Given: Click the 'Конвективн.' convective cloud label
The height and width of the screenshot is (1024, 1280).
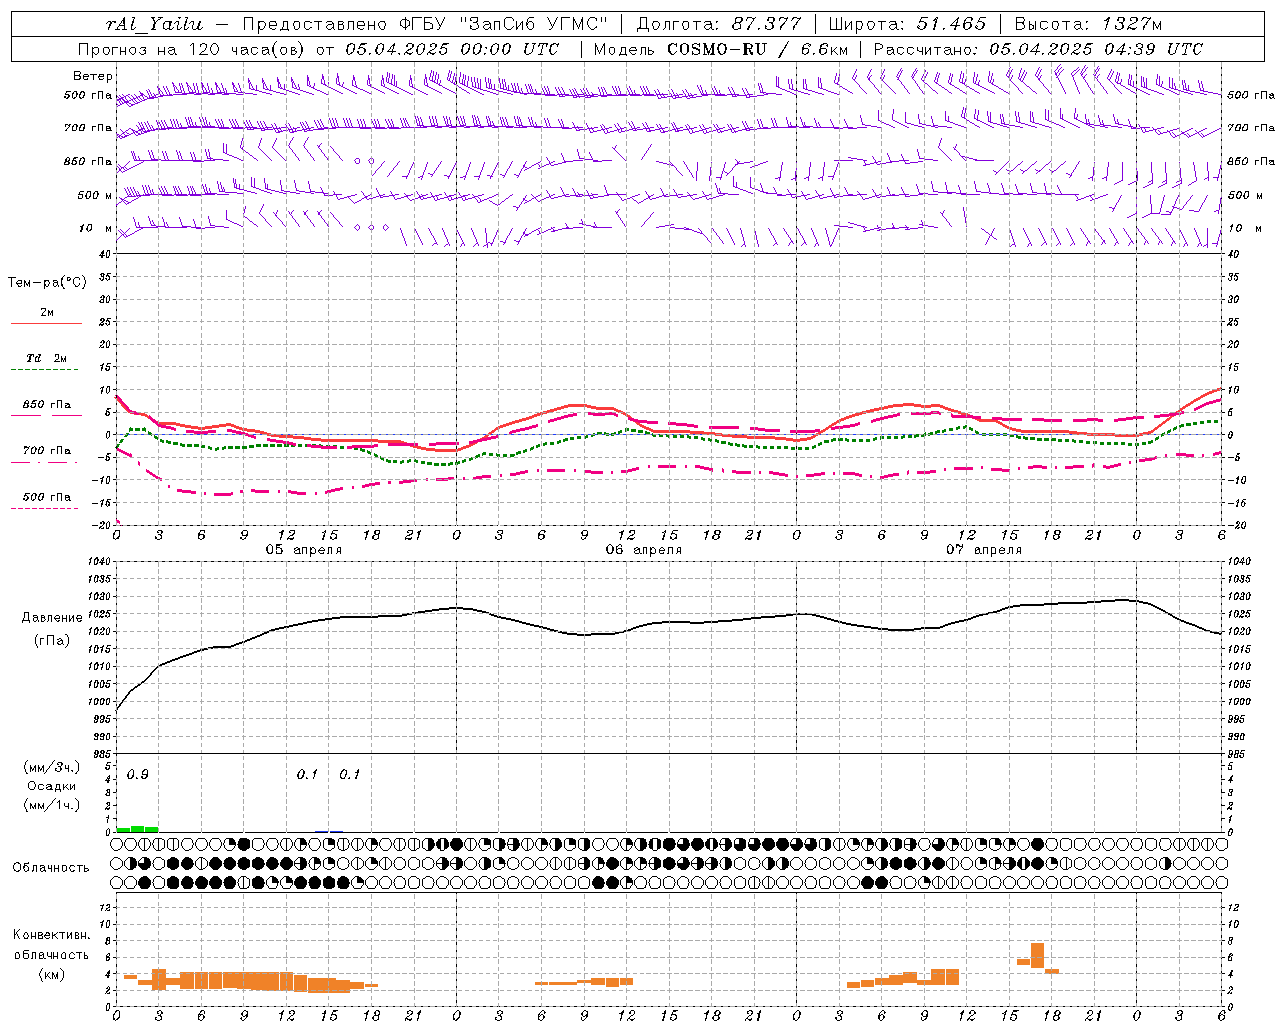Looking at the screenshot, I should pyautogui.click(x=51, y=934).
